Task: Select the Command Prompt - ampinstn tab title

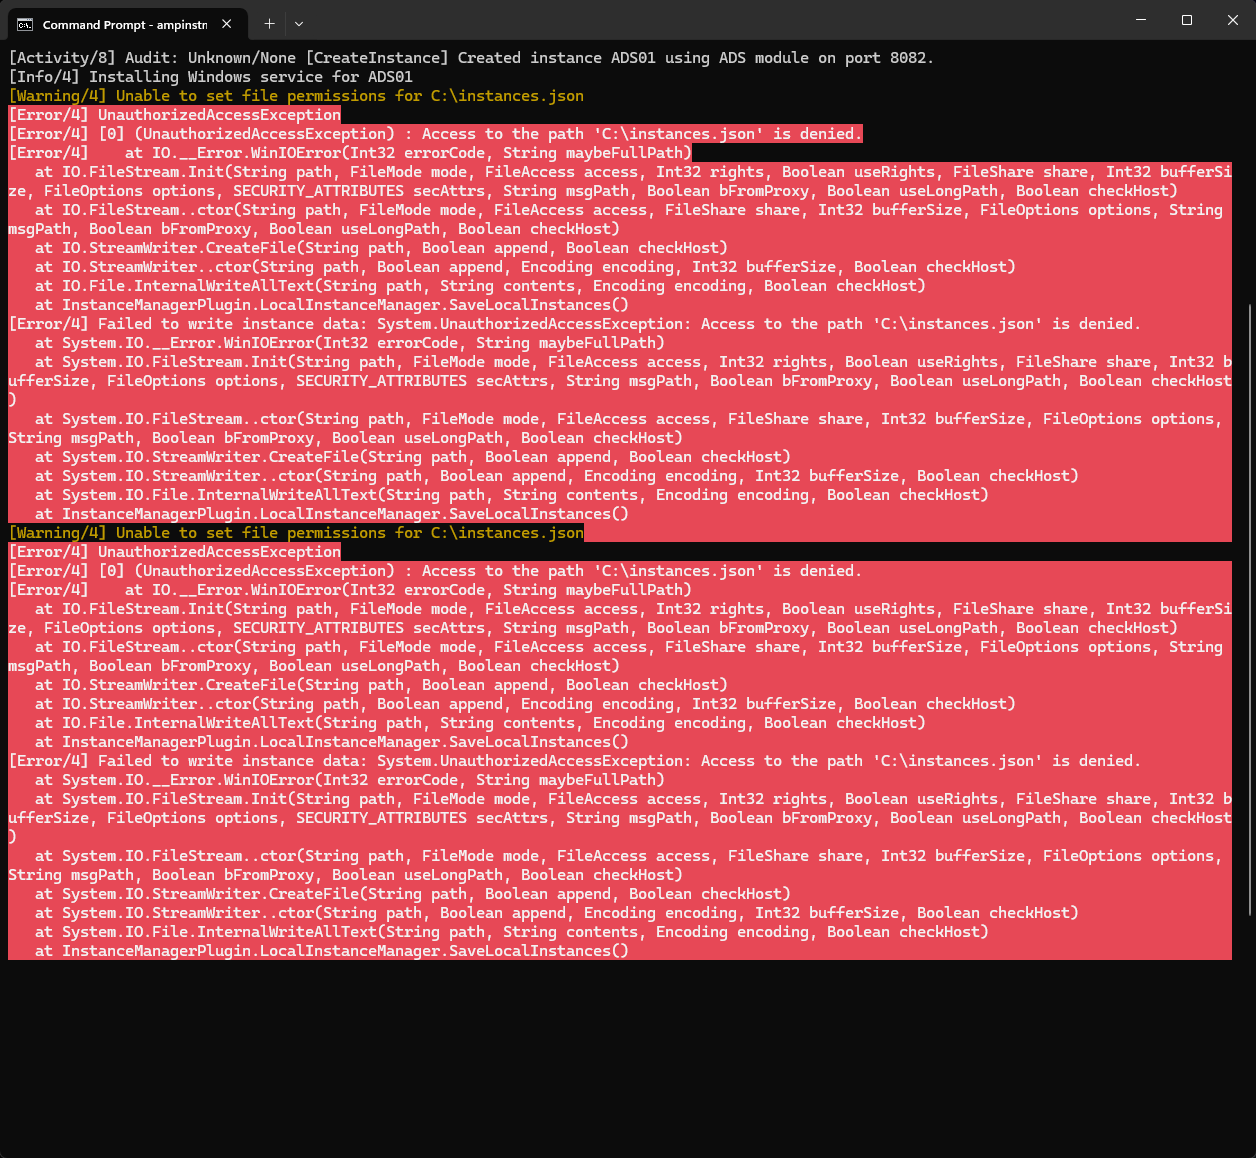Action: (x=124, y=24)
